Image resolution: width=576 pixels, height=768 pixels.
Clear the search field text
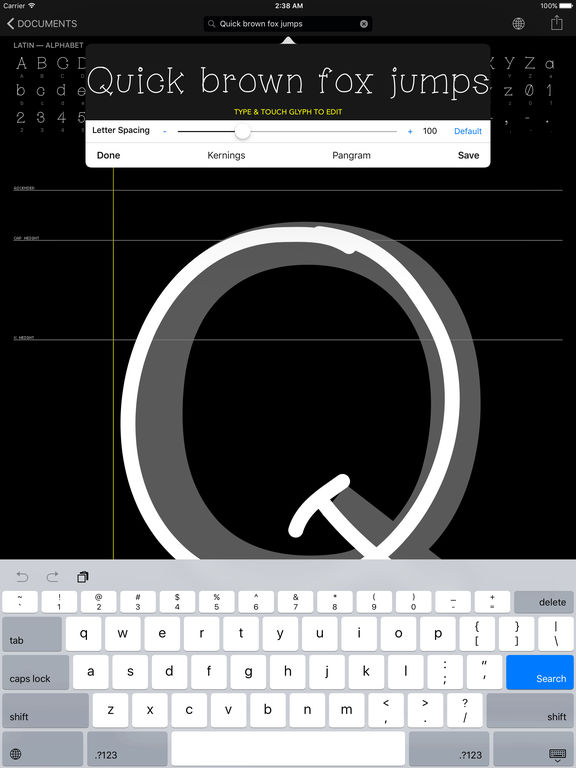(364, 24)
